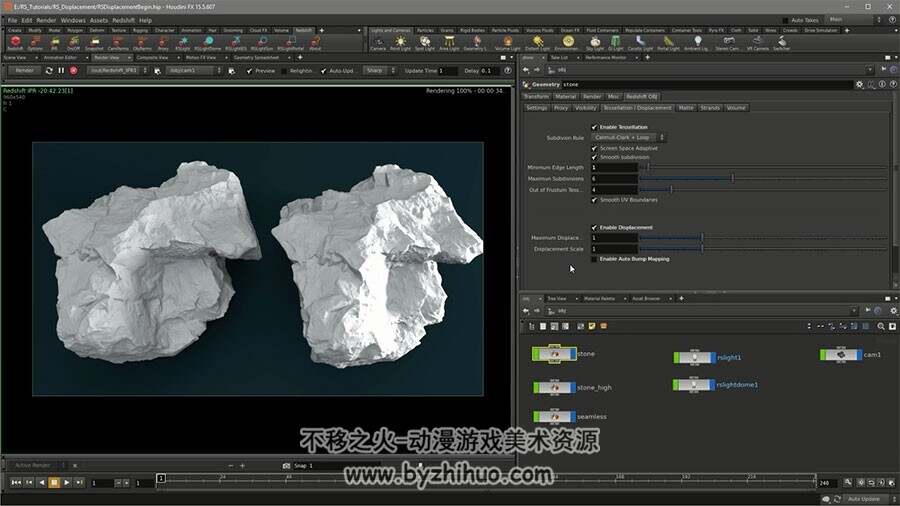Open the camera path dropdown

click(x=194, y=71)
